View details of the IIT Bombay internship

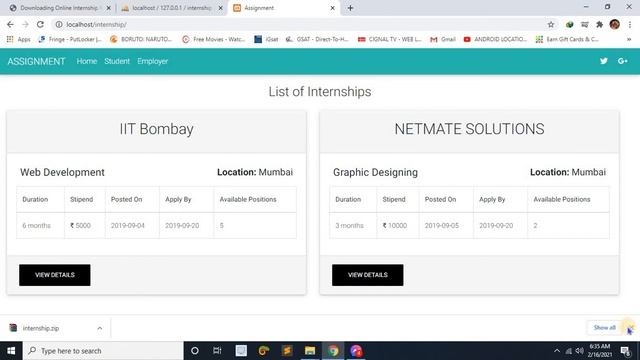(55, 275)
